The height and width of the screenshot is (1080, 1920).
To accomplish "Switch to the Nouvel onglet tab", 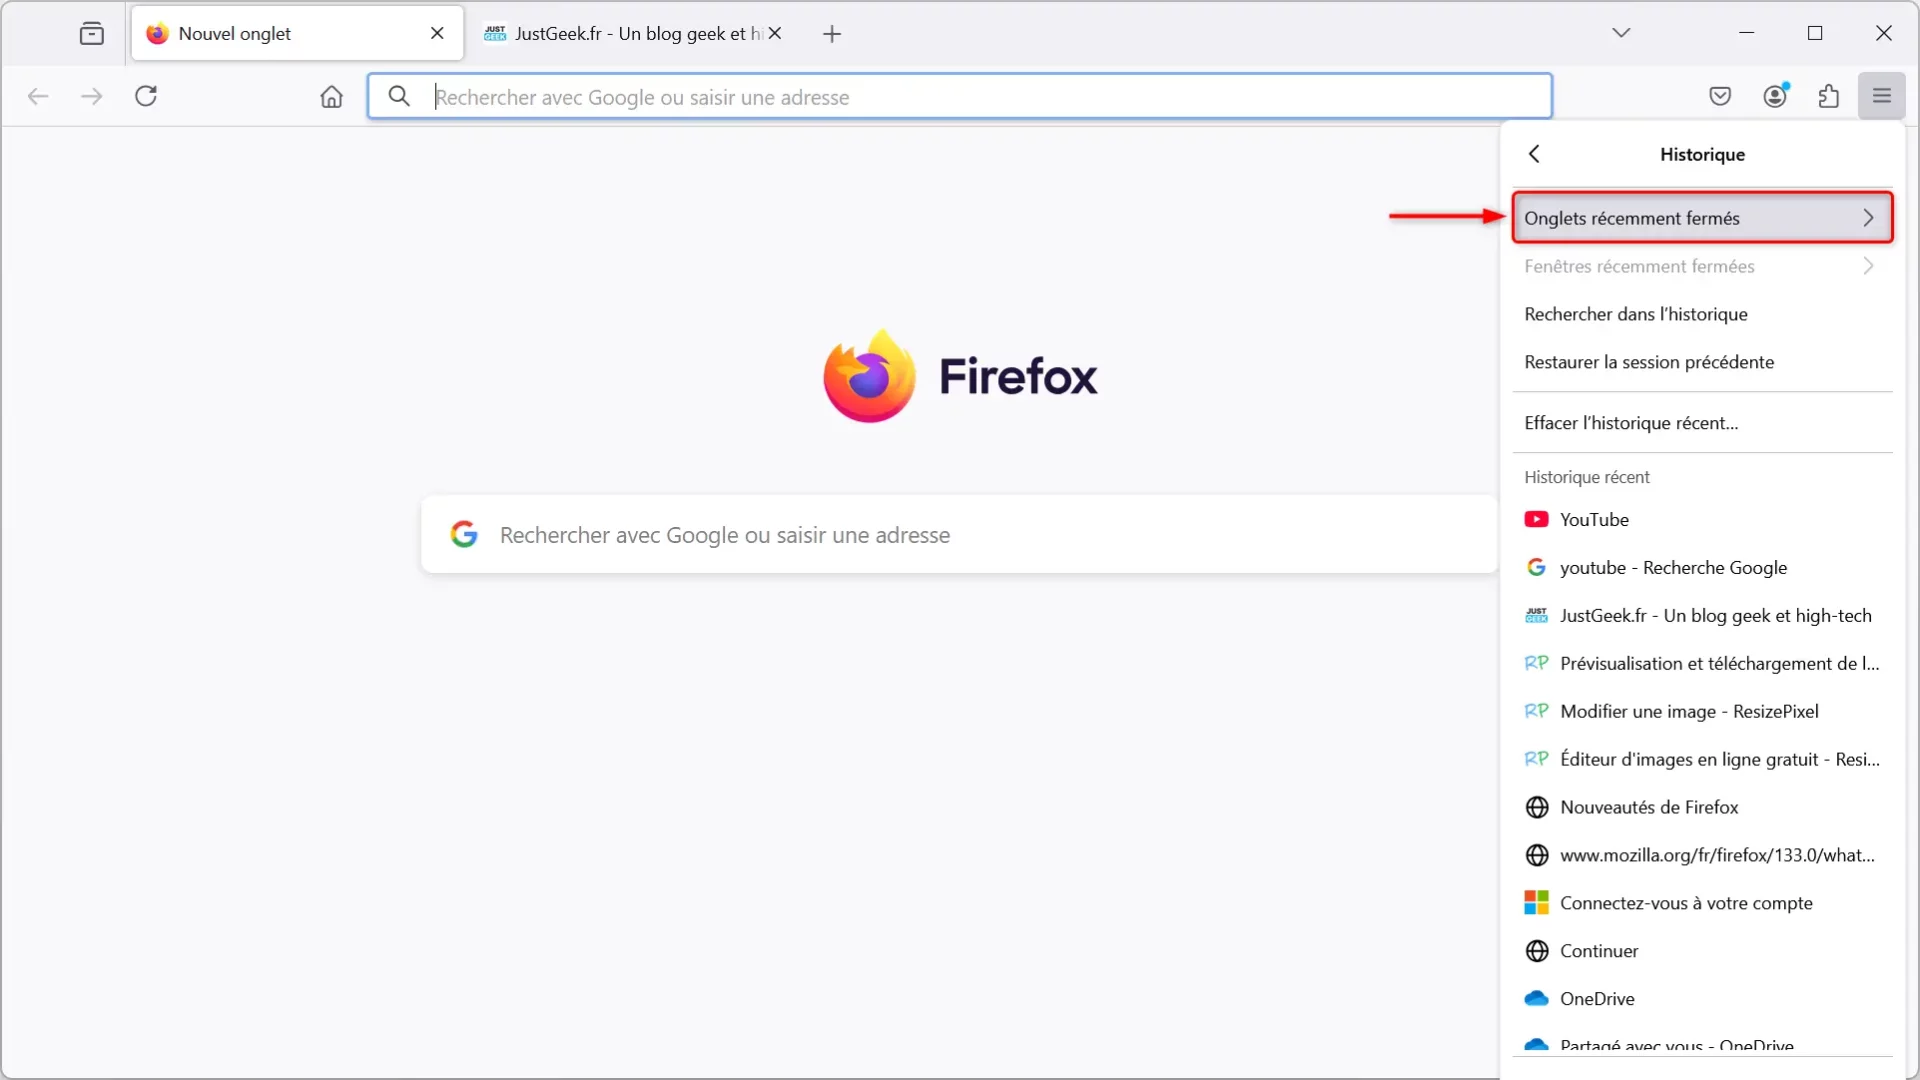I will (x=297, y=33).
